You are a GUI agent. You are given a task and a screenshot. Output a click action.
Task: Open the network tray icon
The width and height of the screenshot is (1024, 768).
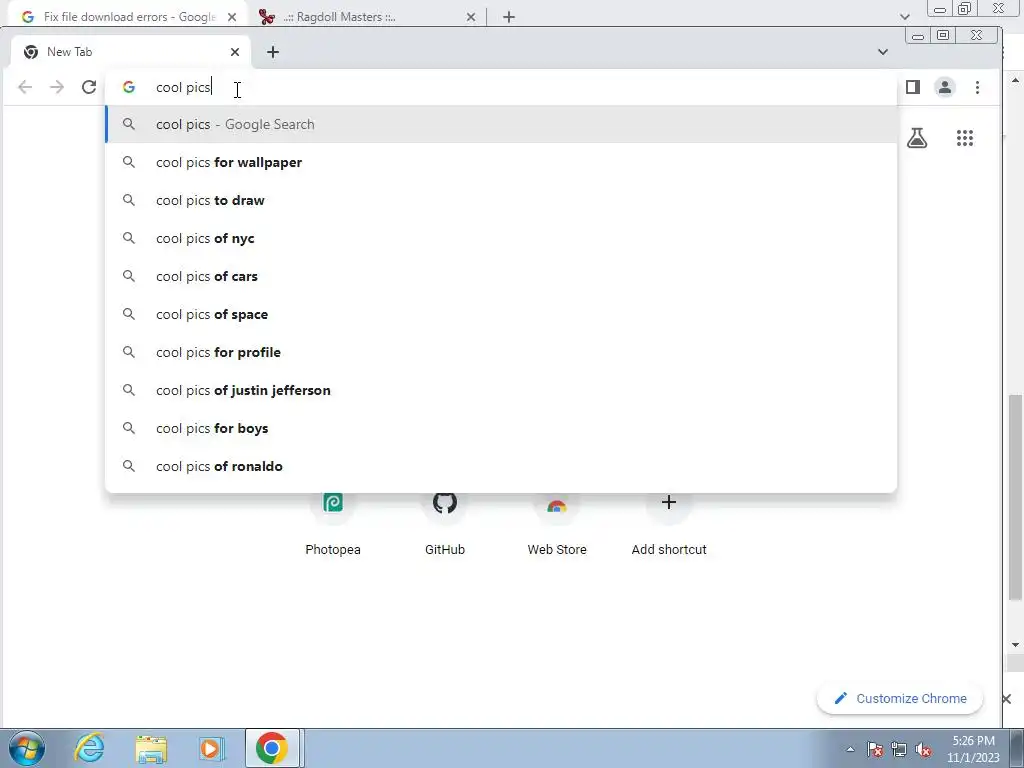click(899, 749)
